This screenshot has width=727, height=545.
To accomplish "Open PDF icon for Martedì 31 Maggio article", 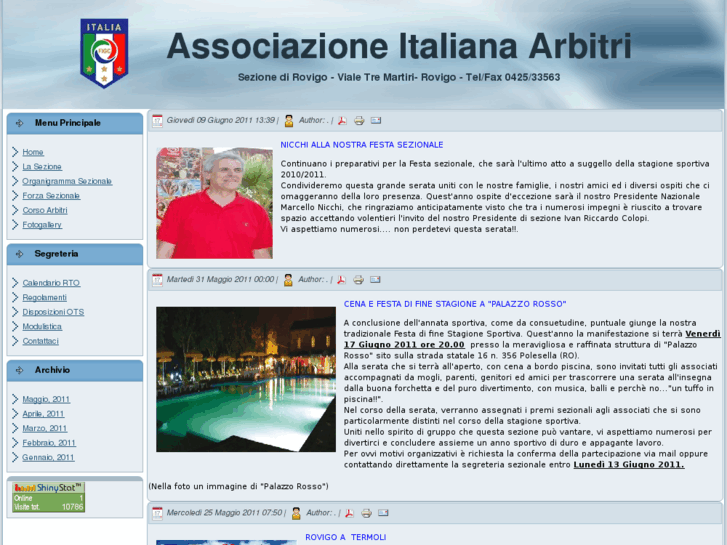I will (341, 280).
